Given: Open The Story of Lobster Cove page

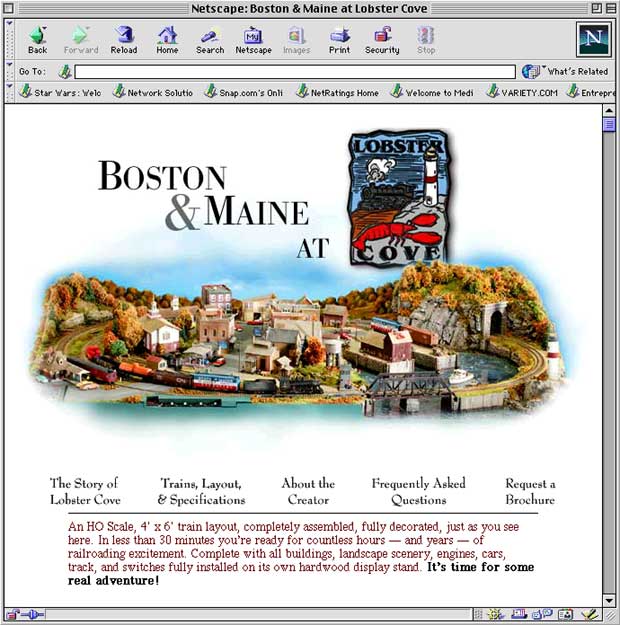Looking at the screenshot, I should (85, 491).
